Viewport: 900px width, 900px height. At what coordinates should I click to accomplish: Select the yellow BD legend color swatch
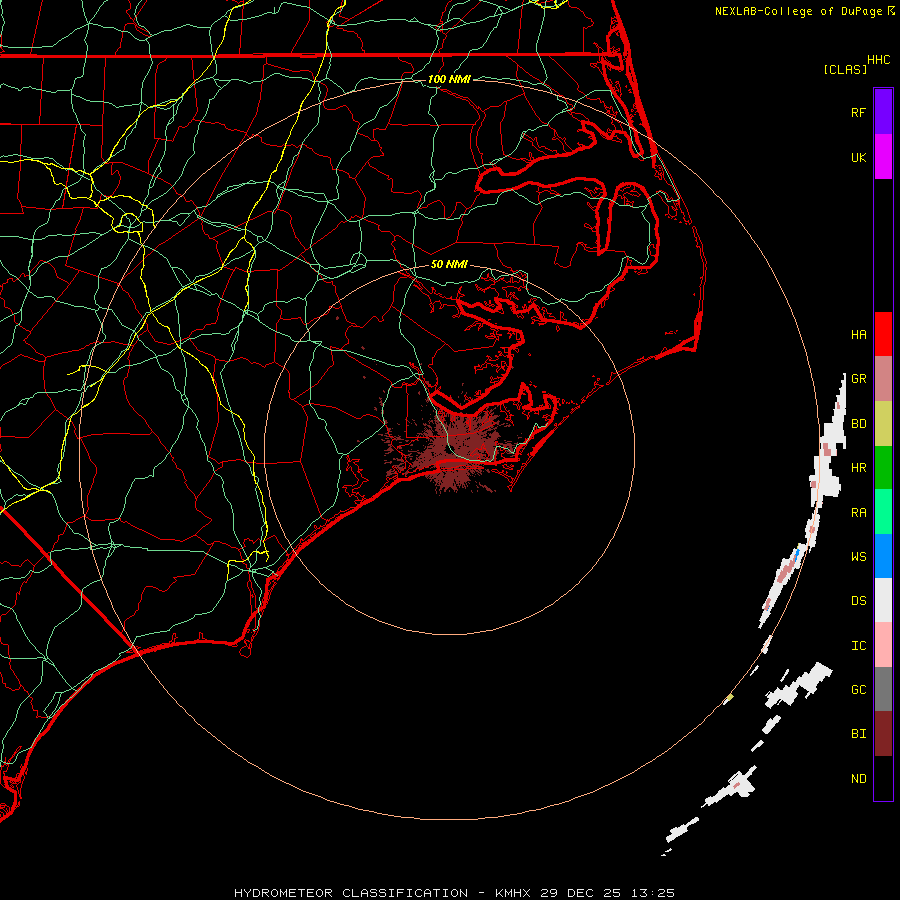[883, 423]
